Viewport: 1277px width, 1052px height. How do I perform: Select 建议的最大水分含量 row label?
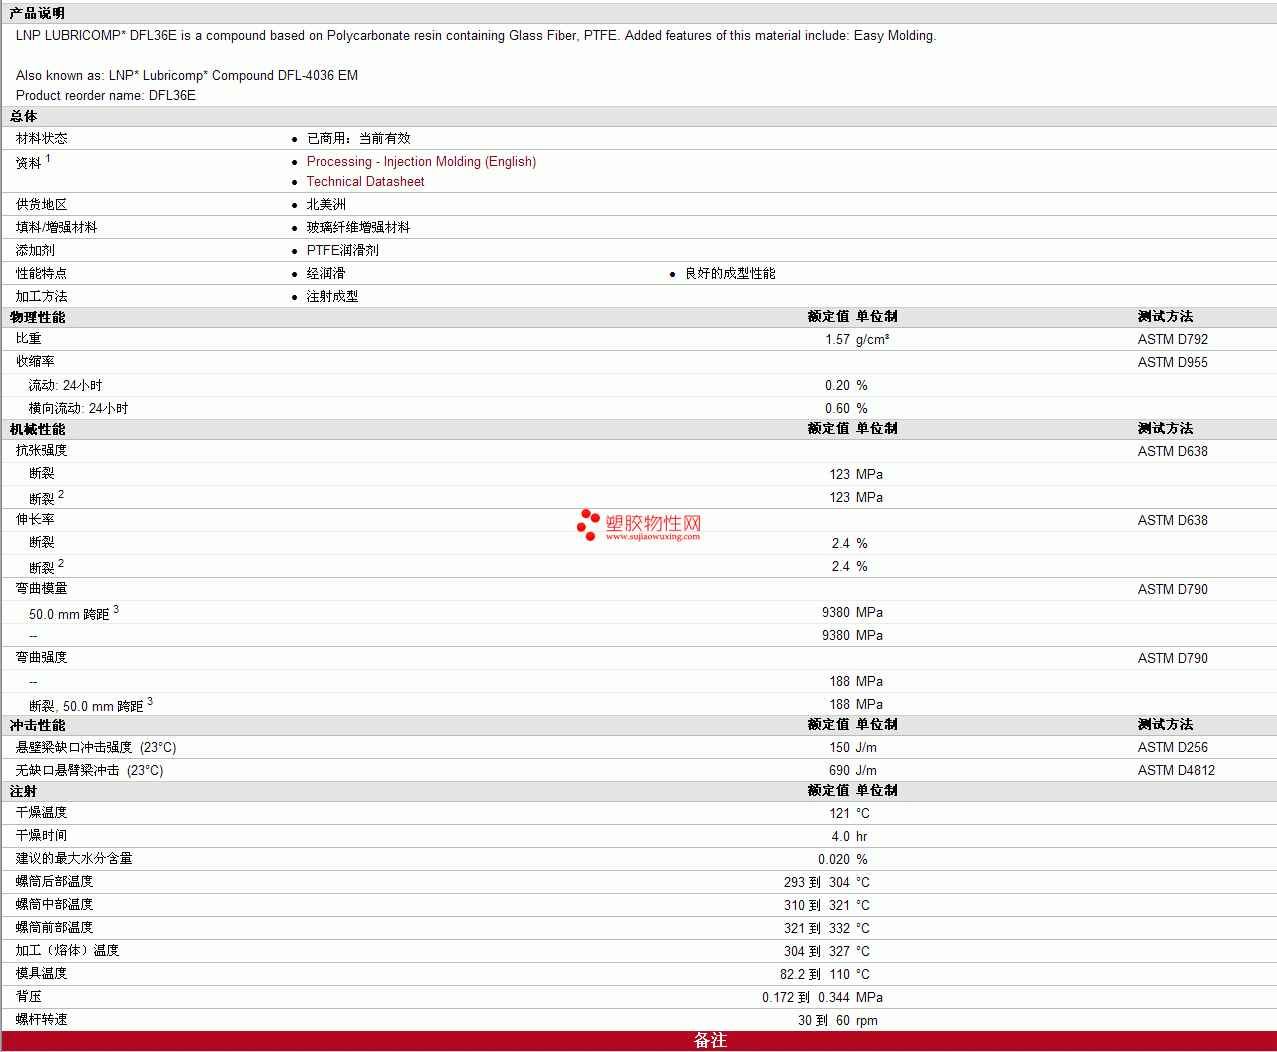[74, 859]
